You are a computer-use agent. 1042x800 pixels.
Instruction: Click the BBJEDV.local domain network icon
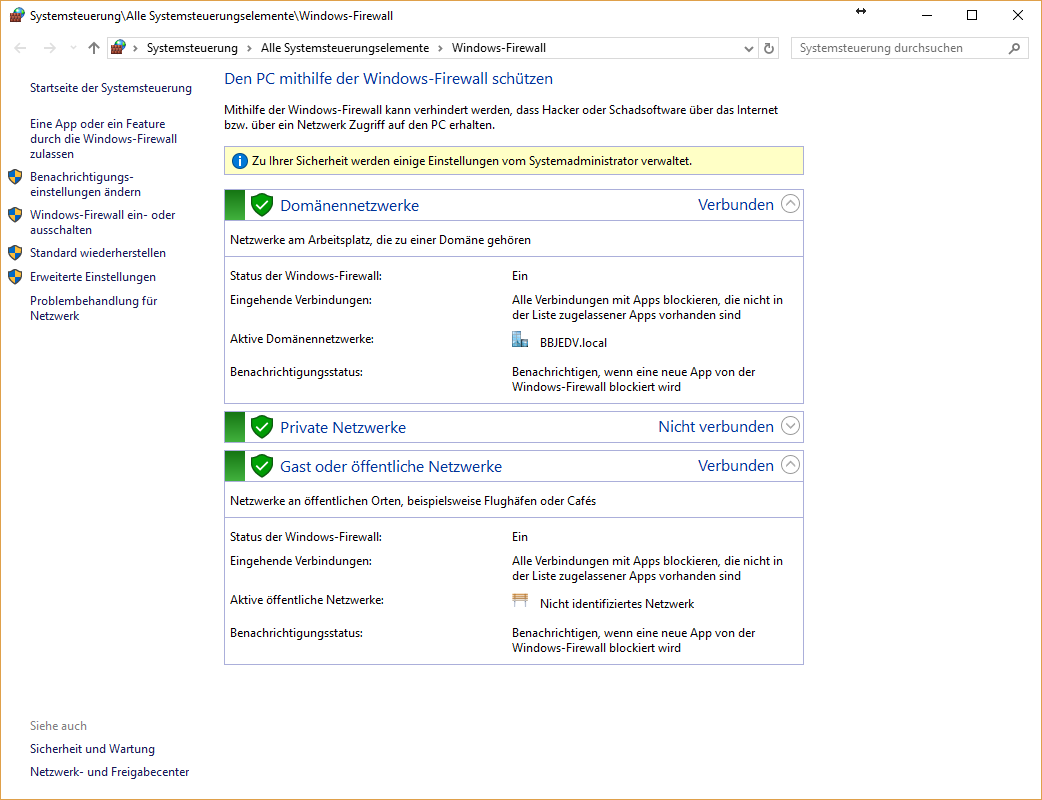point(520,340)
